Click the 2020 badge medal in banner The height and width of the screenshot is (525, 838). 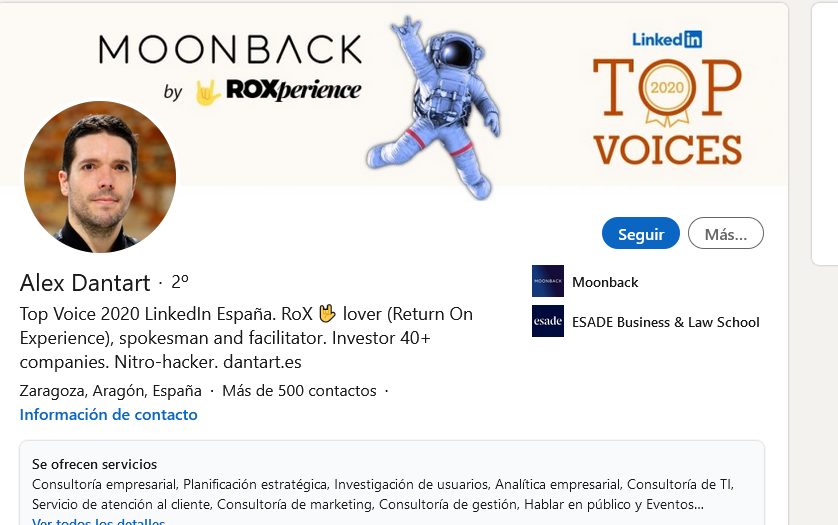(667, 92)
